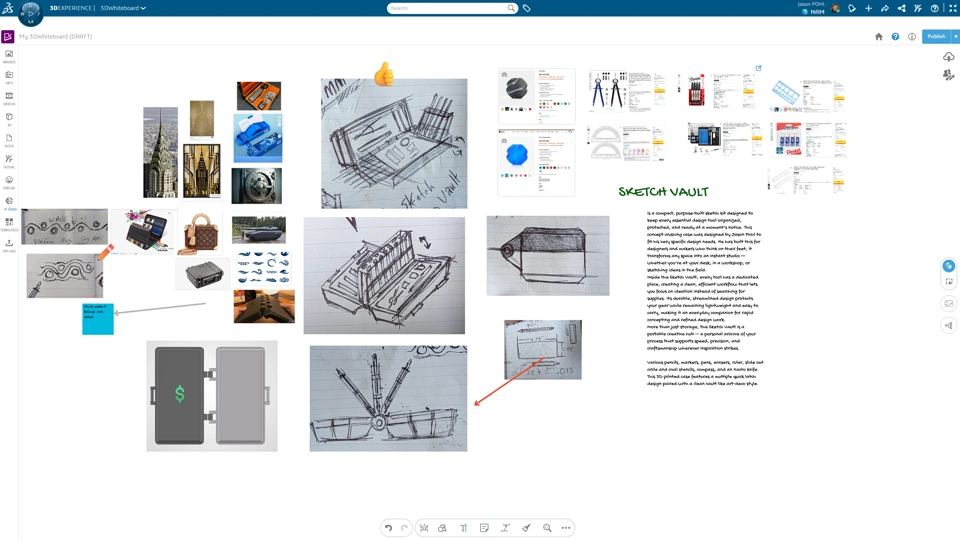
Task: Click the image view circular button on right edge
Action: 948,304
